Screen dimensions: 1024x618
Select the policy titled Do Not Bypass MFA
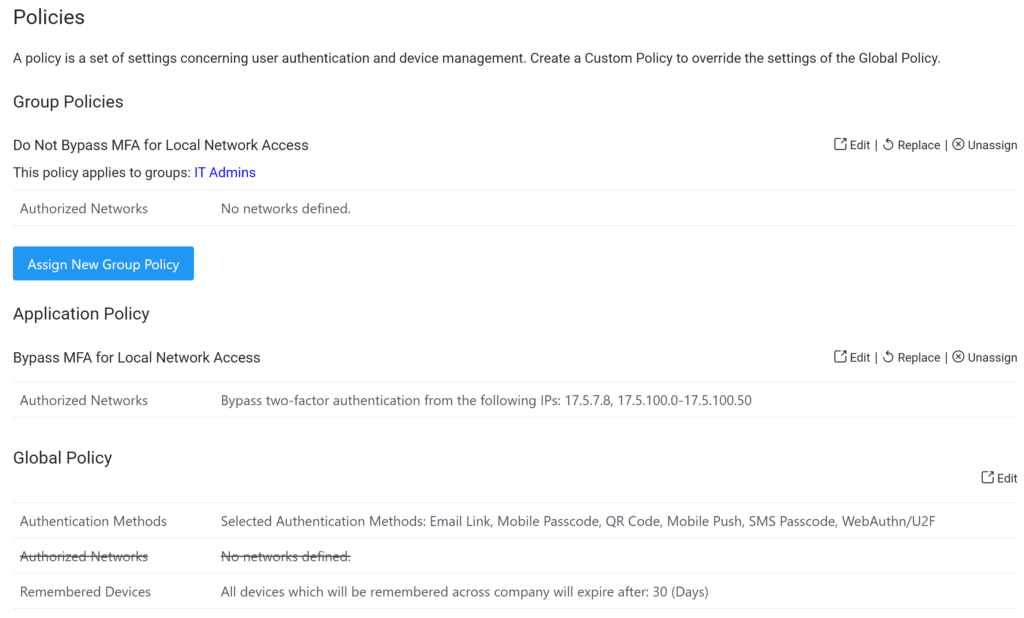click(161, 144)
